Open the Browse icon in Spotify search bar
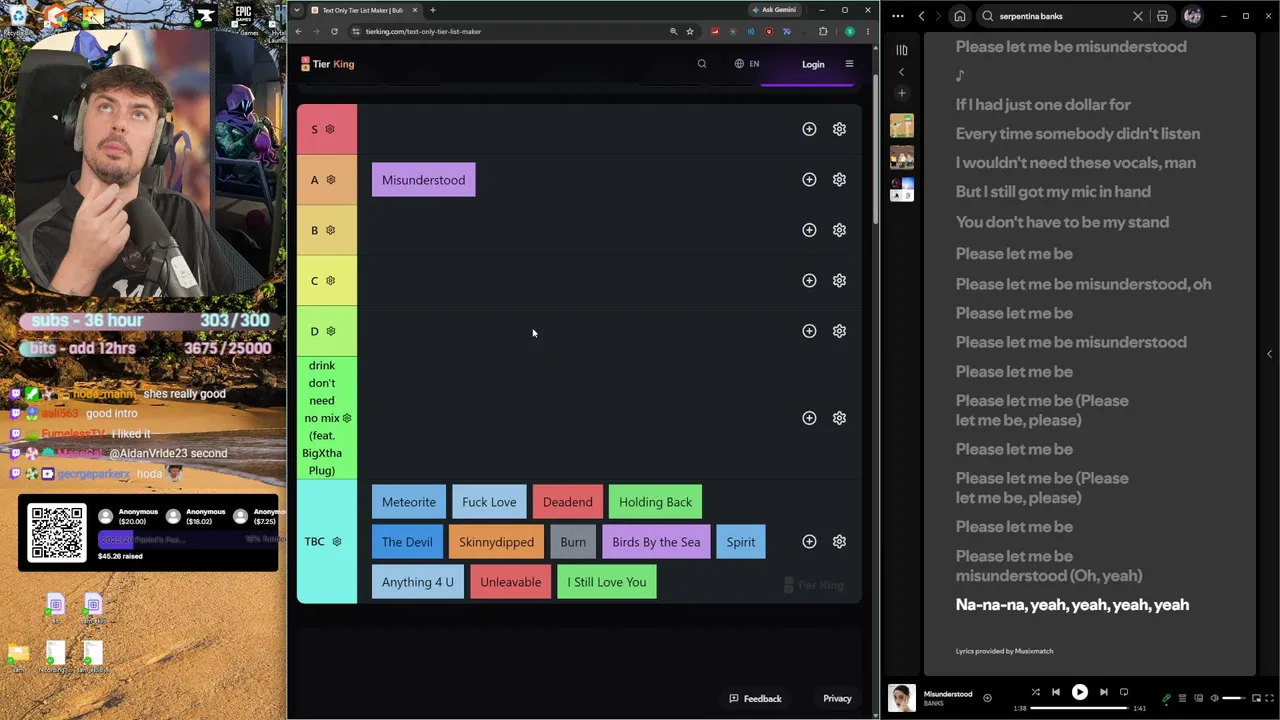The height and width of the screenshot is (720, 1280). coord(1162,16)
